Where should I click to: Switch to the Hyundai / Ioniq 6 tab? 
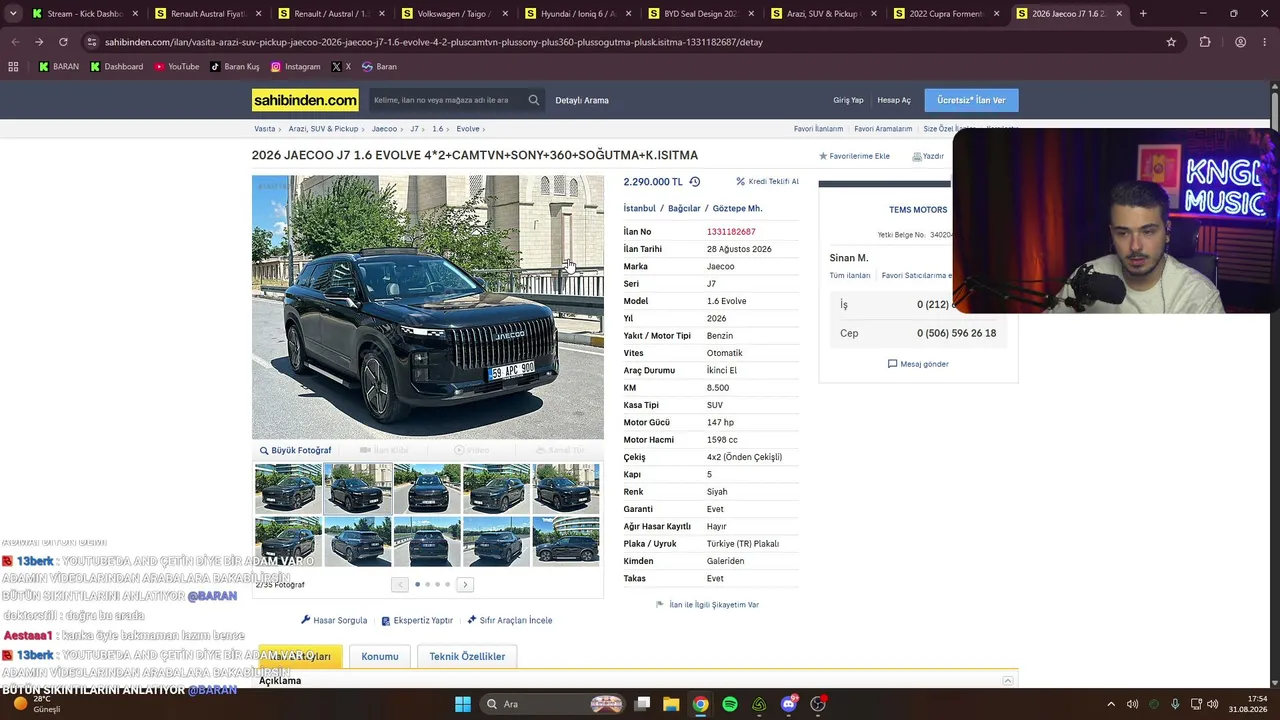point(579,14)
